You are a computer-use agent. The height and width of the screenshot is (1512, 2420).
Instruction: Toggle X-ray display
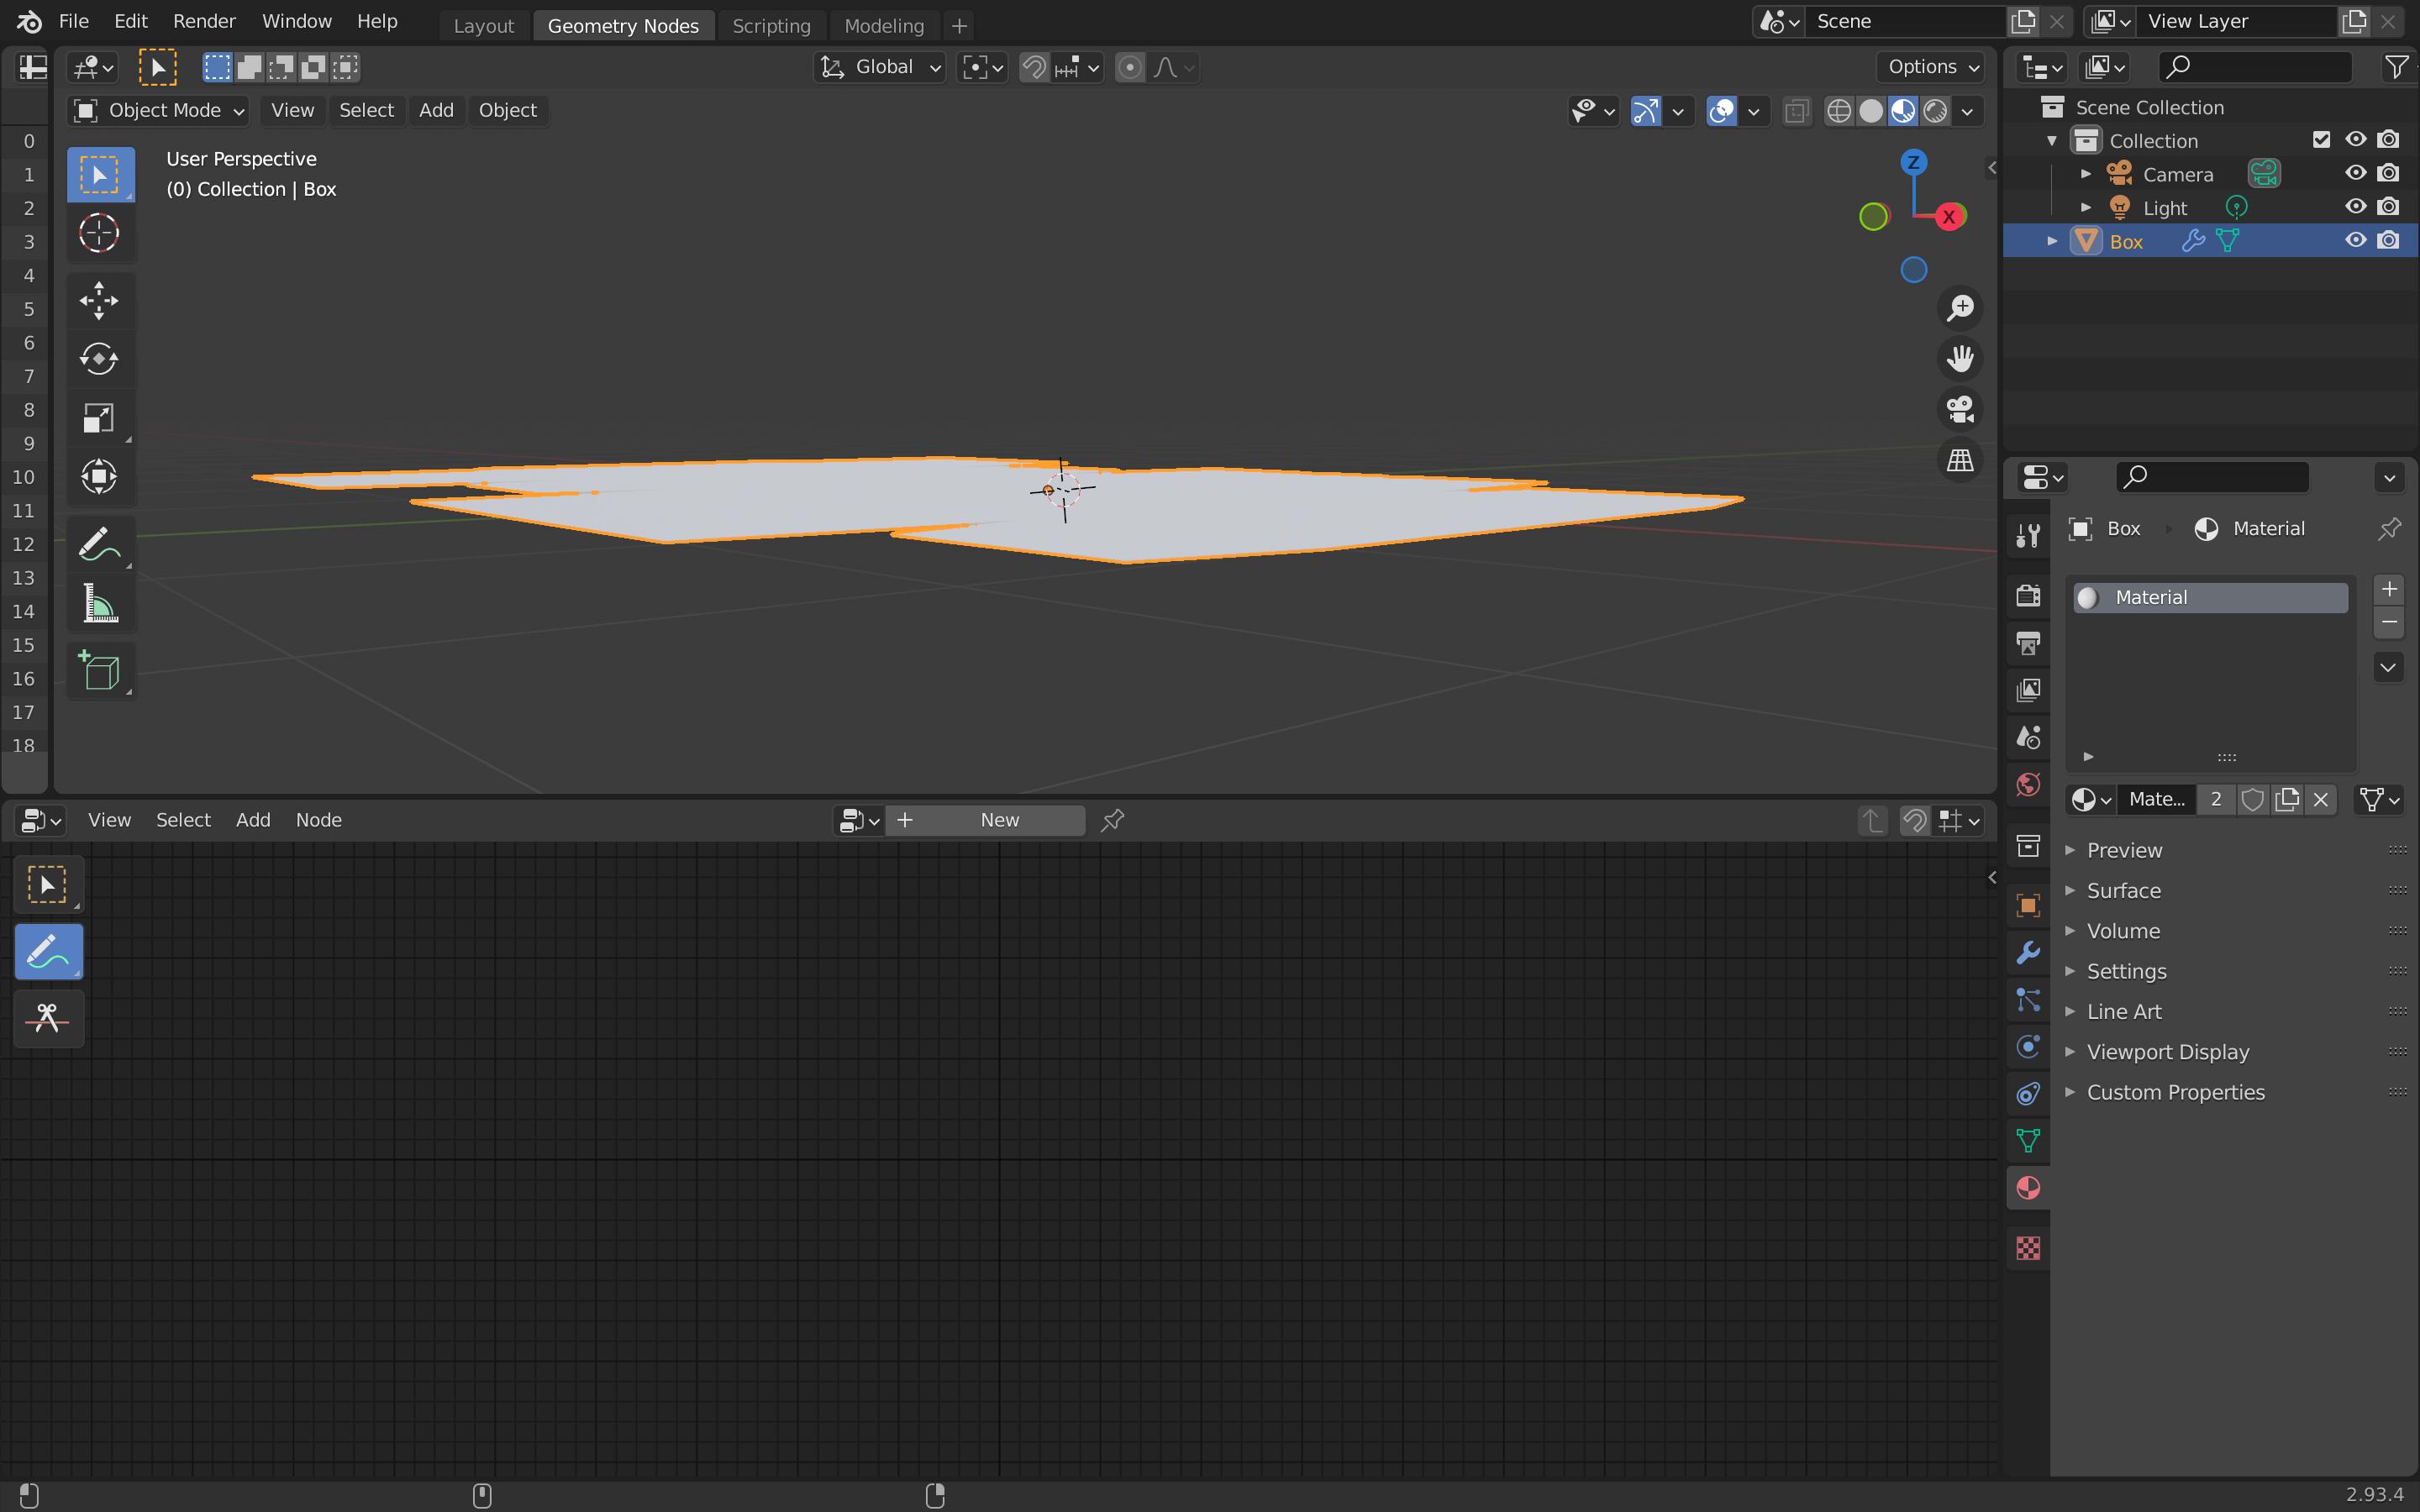(x=1796, y=111)
